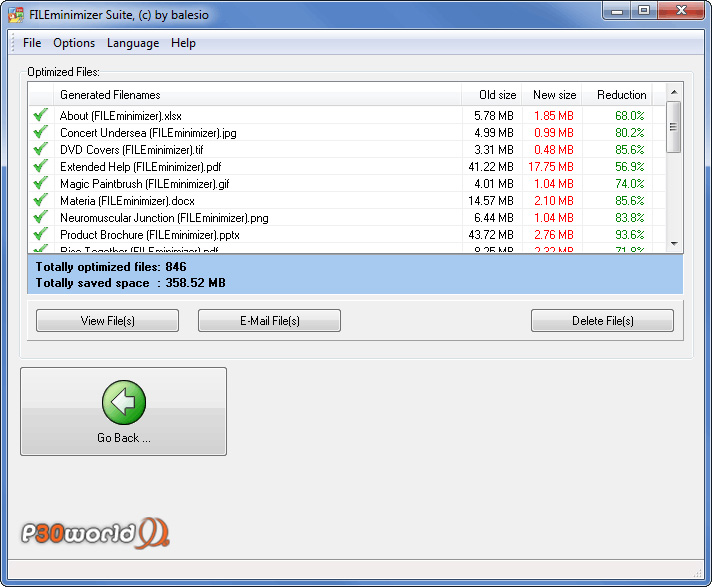Sort by Reduction column header
This screenshot has width=712, height=587.
(x=617, y=95)
